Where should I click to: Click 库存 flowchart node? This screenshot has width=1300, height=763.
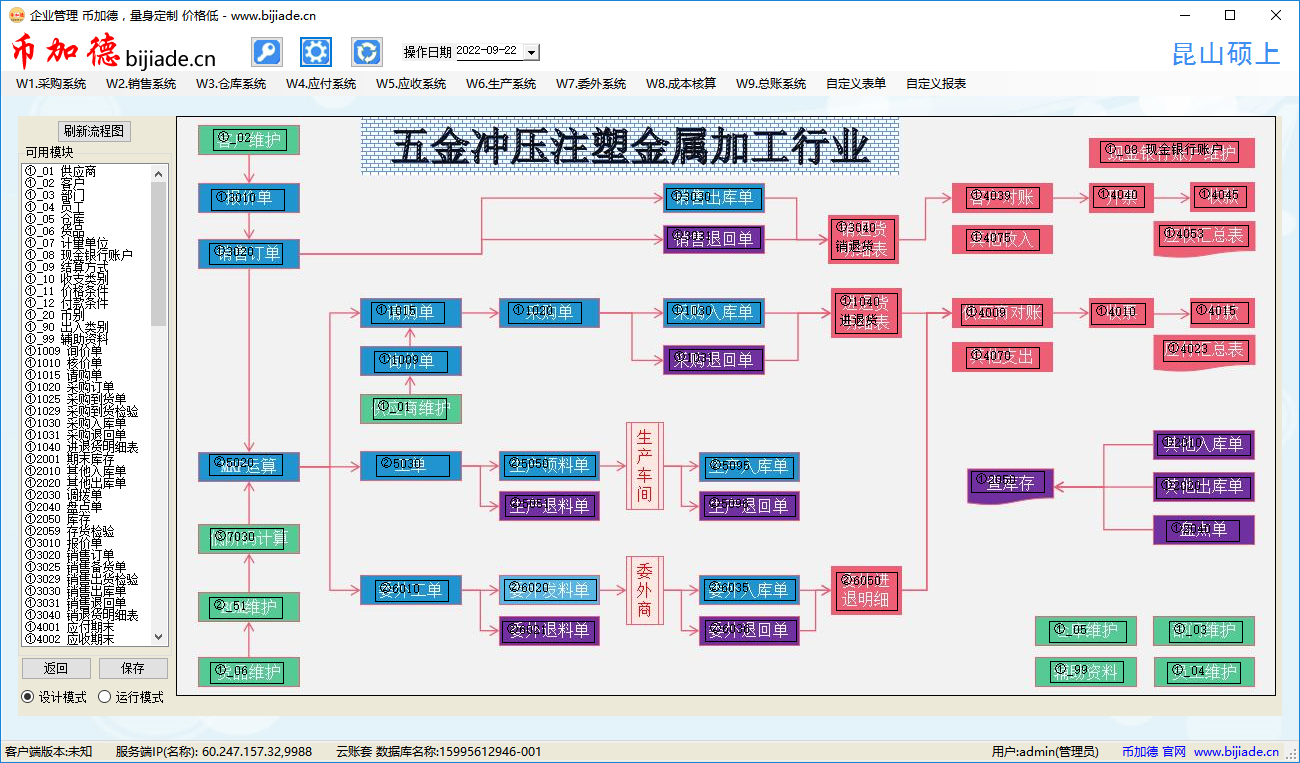pos(1011,485)
